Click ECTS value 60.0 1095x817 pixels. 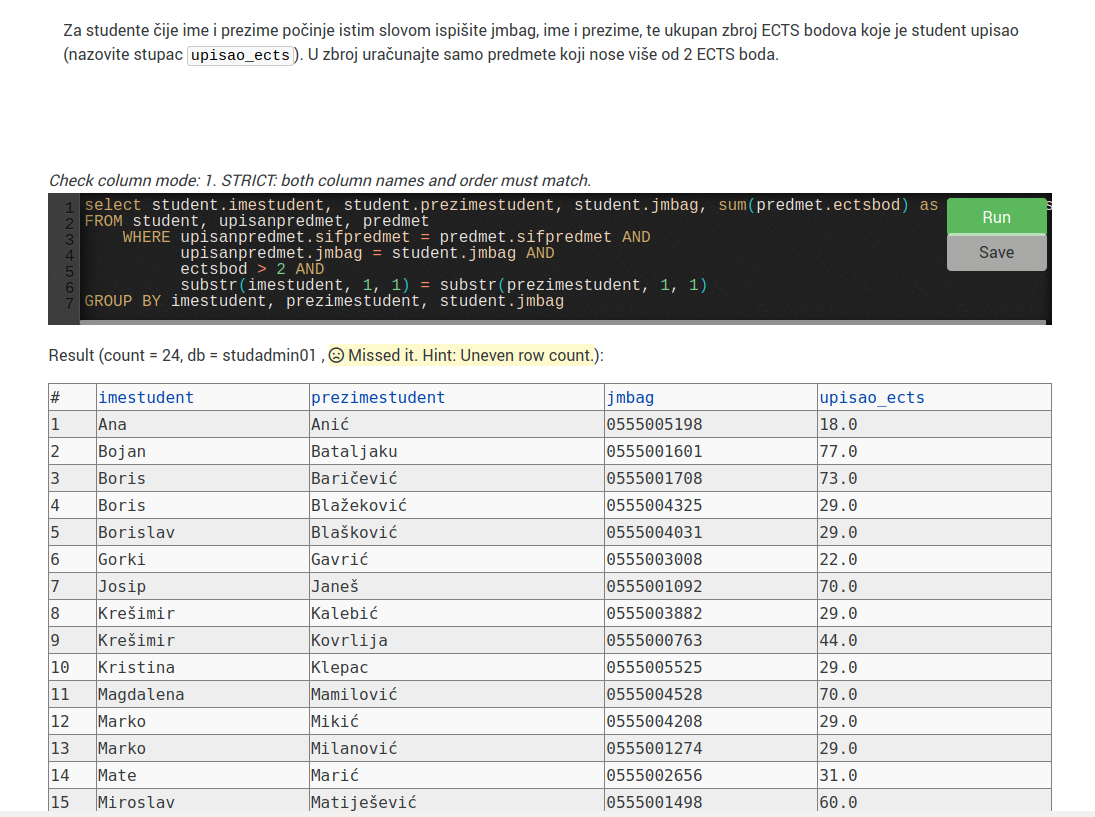[x=934, y=802]
